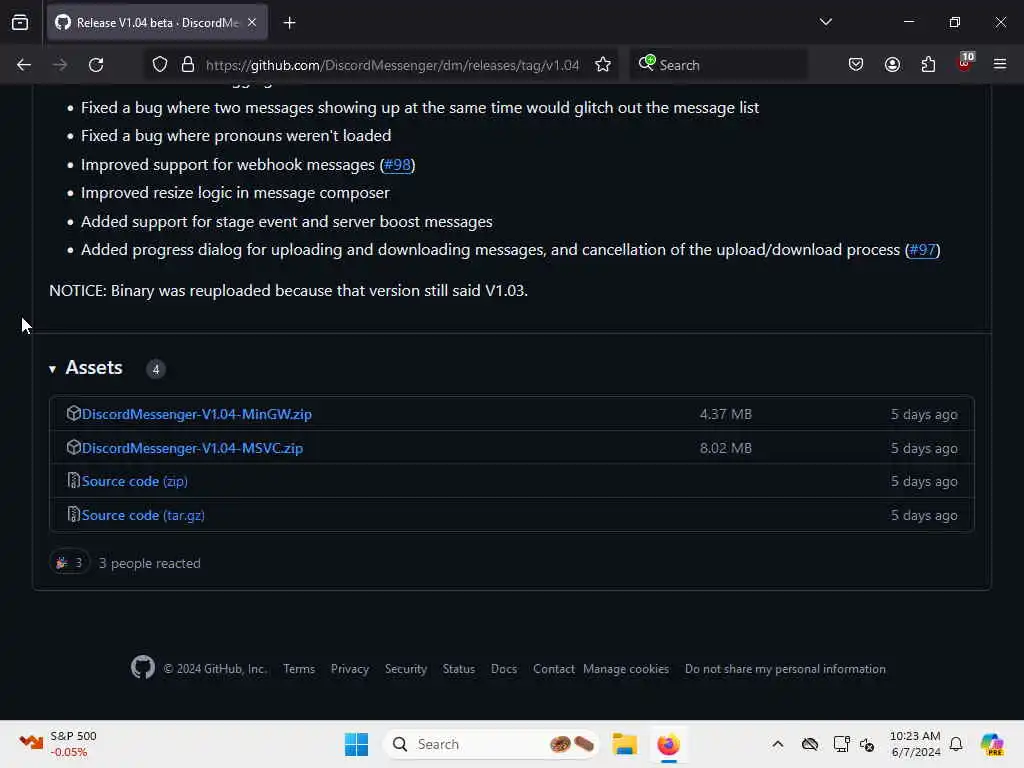The height and width of the screenshot is (768, 1024).
Task: Open the Firefox account icon
Action: [x=892, y=65]
